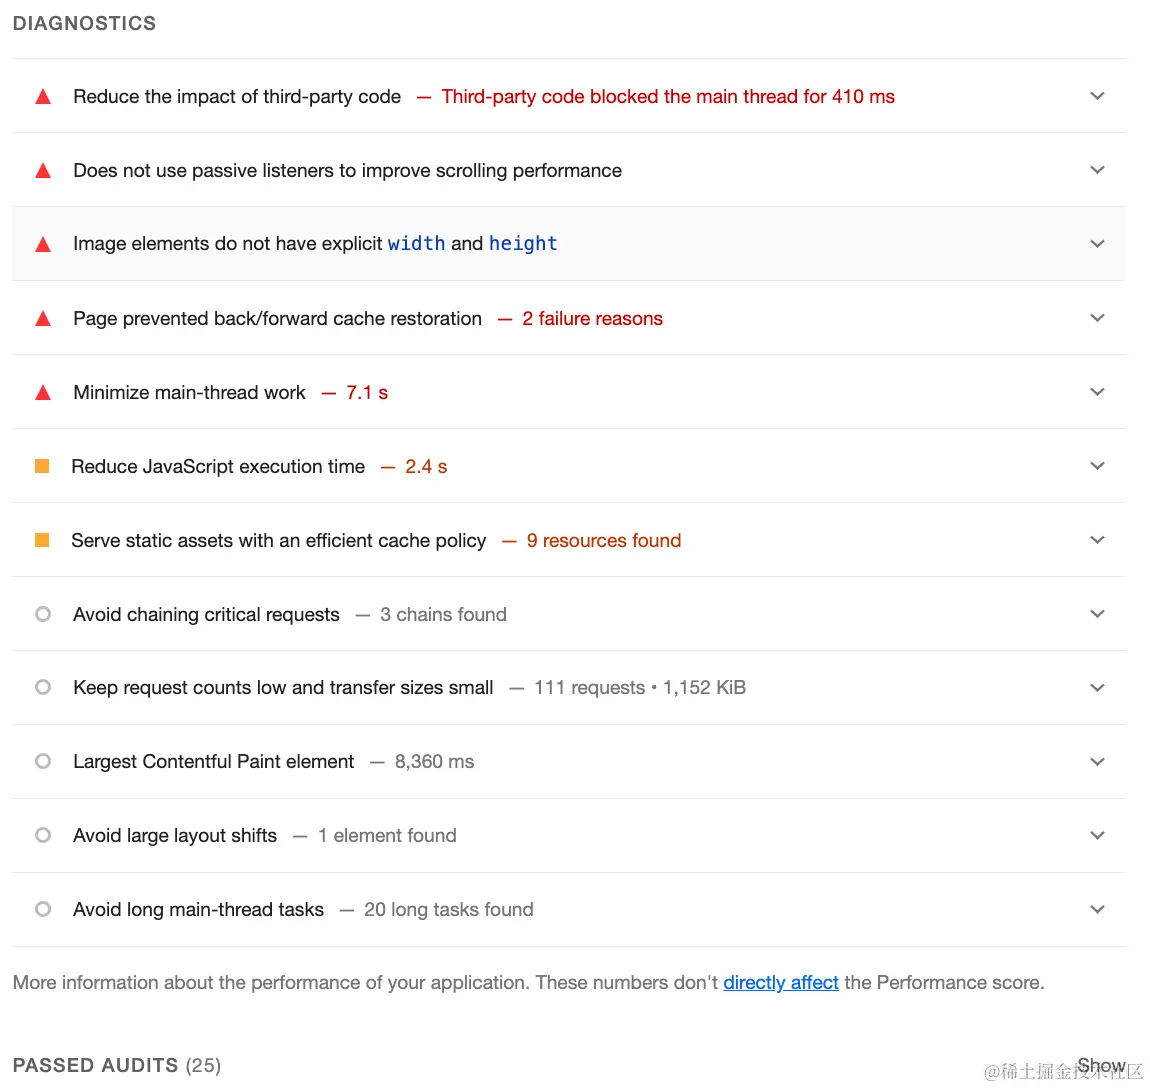Click gray circle beside Avoid chaining critical requests
Image resolution: width=1150 pixels, height=1088 pixels.
pos(43,614)
